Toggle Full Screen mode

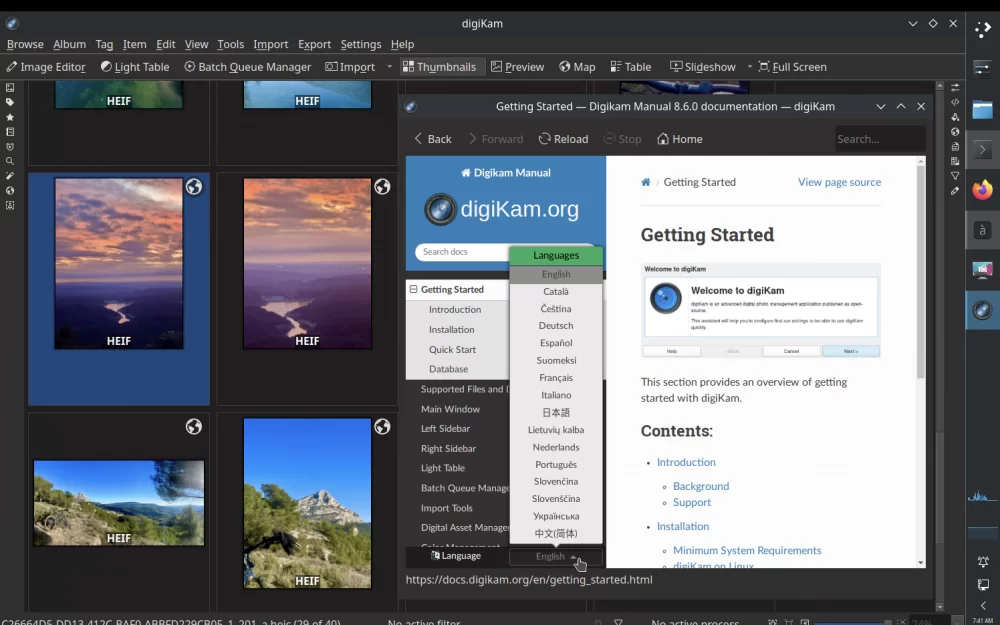click(x=792, y=67)
